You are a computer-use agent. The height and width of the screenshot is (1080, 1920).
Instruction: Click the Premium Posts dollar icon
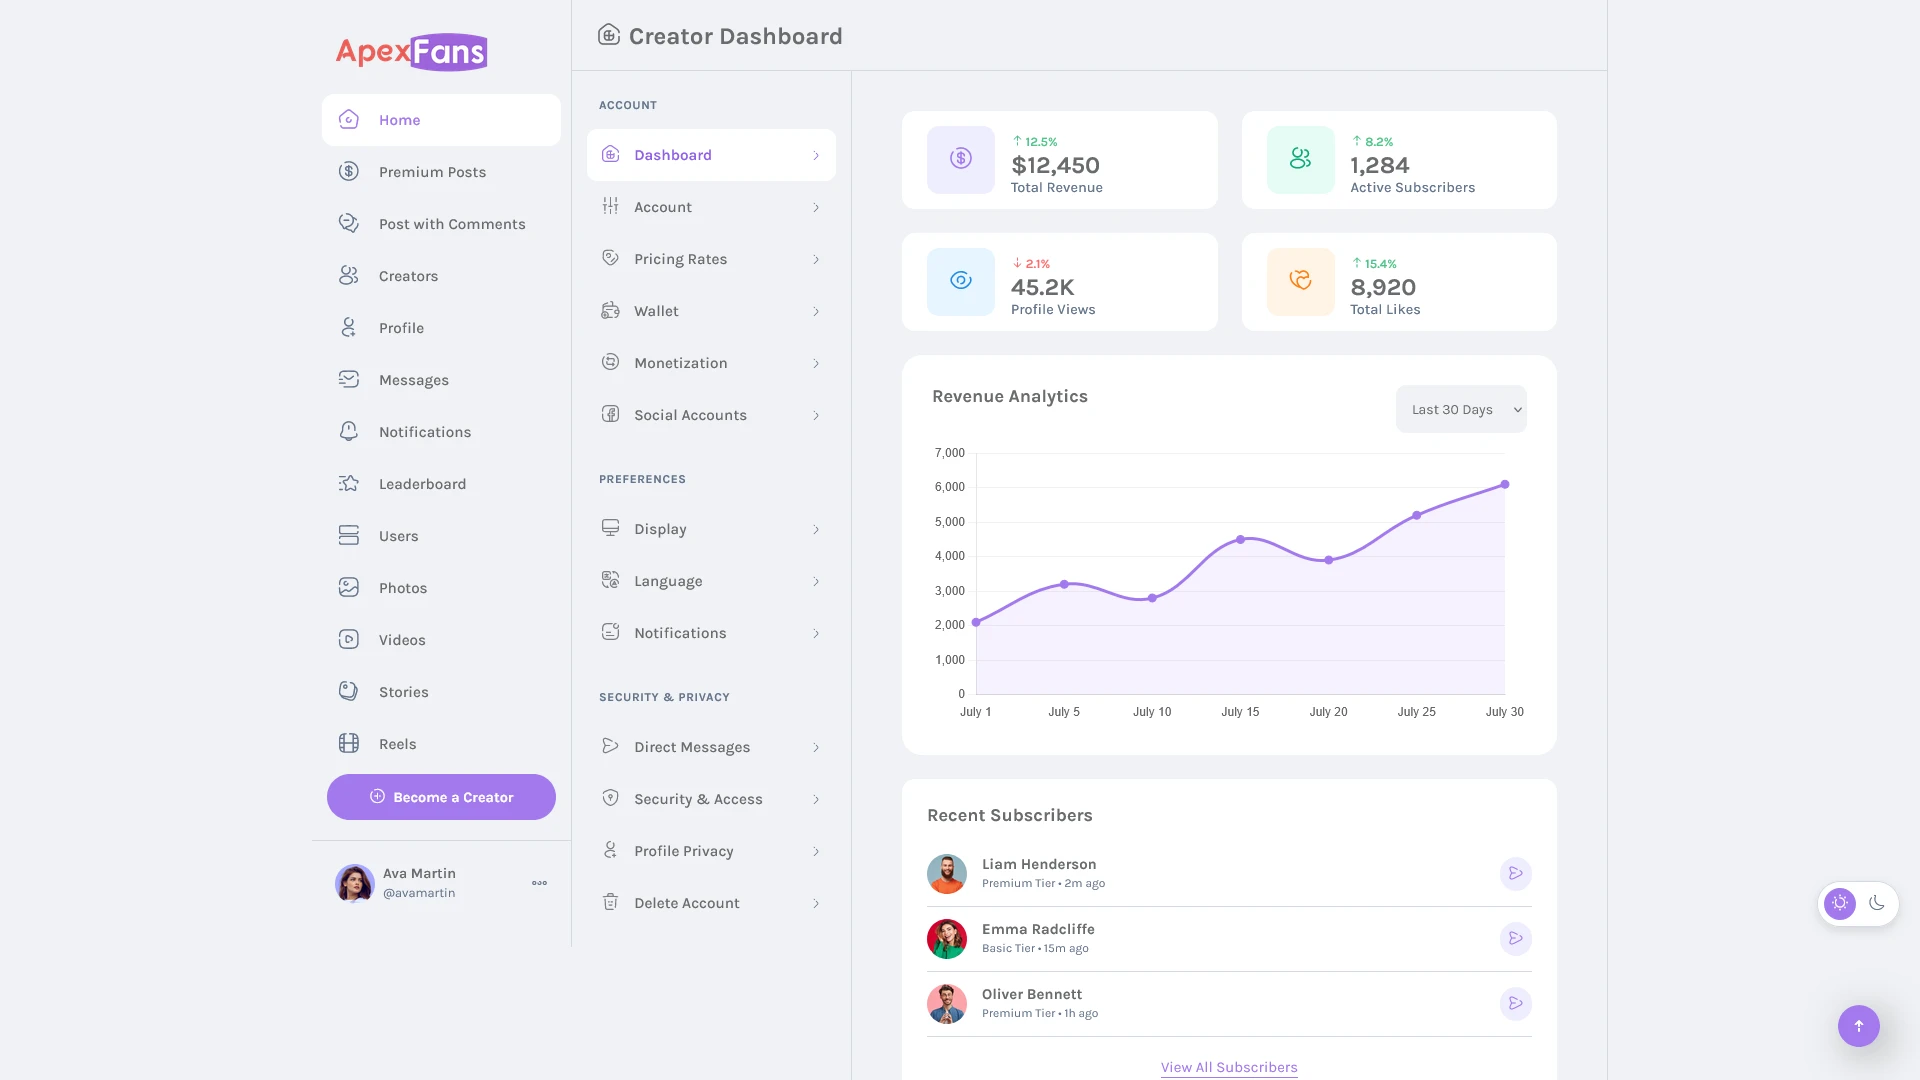348,172
